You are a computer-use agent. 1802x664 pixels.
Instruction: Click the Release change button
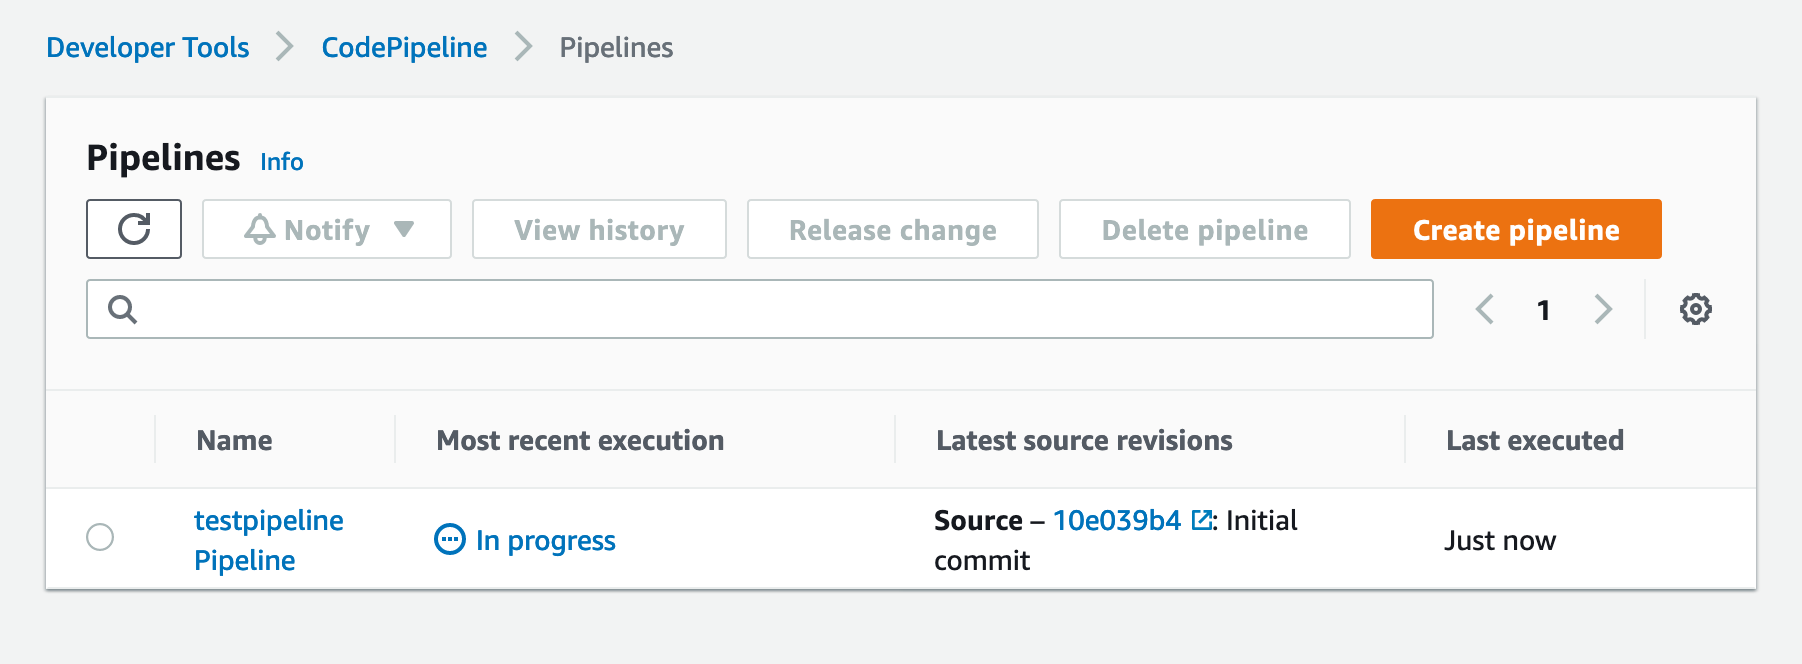892,229
